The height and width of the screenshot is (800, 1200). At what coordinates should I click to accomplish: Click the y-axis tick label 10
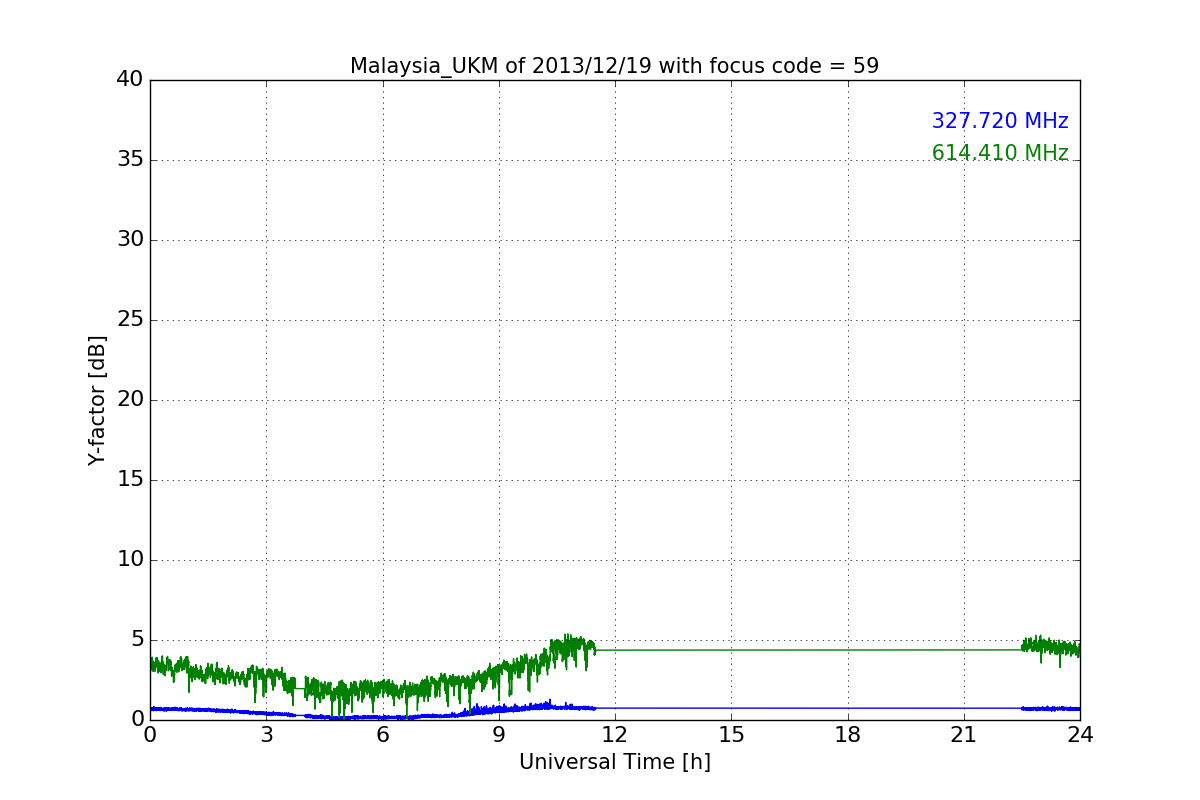pos(130,560)
